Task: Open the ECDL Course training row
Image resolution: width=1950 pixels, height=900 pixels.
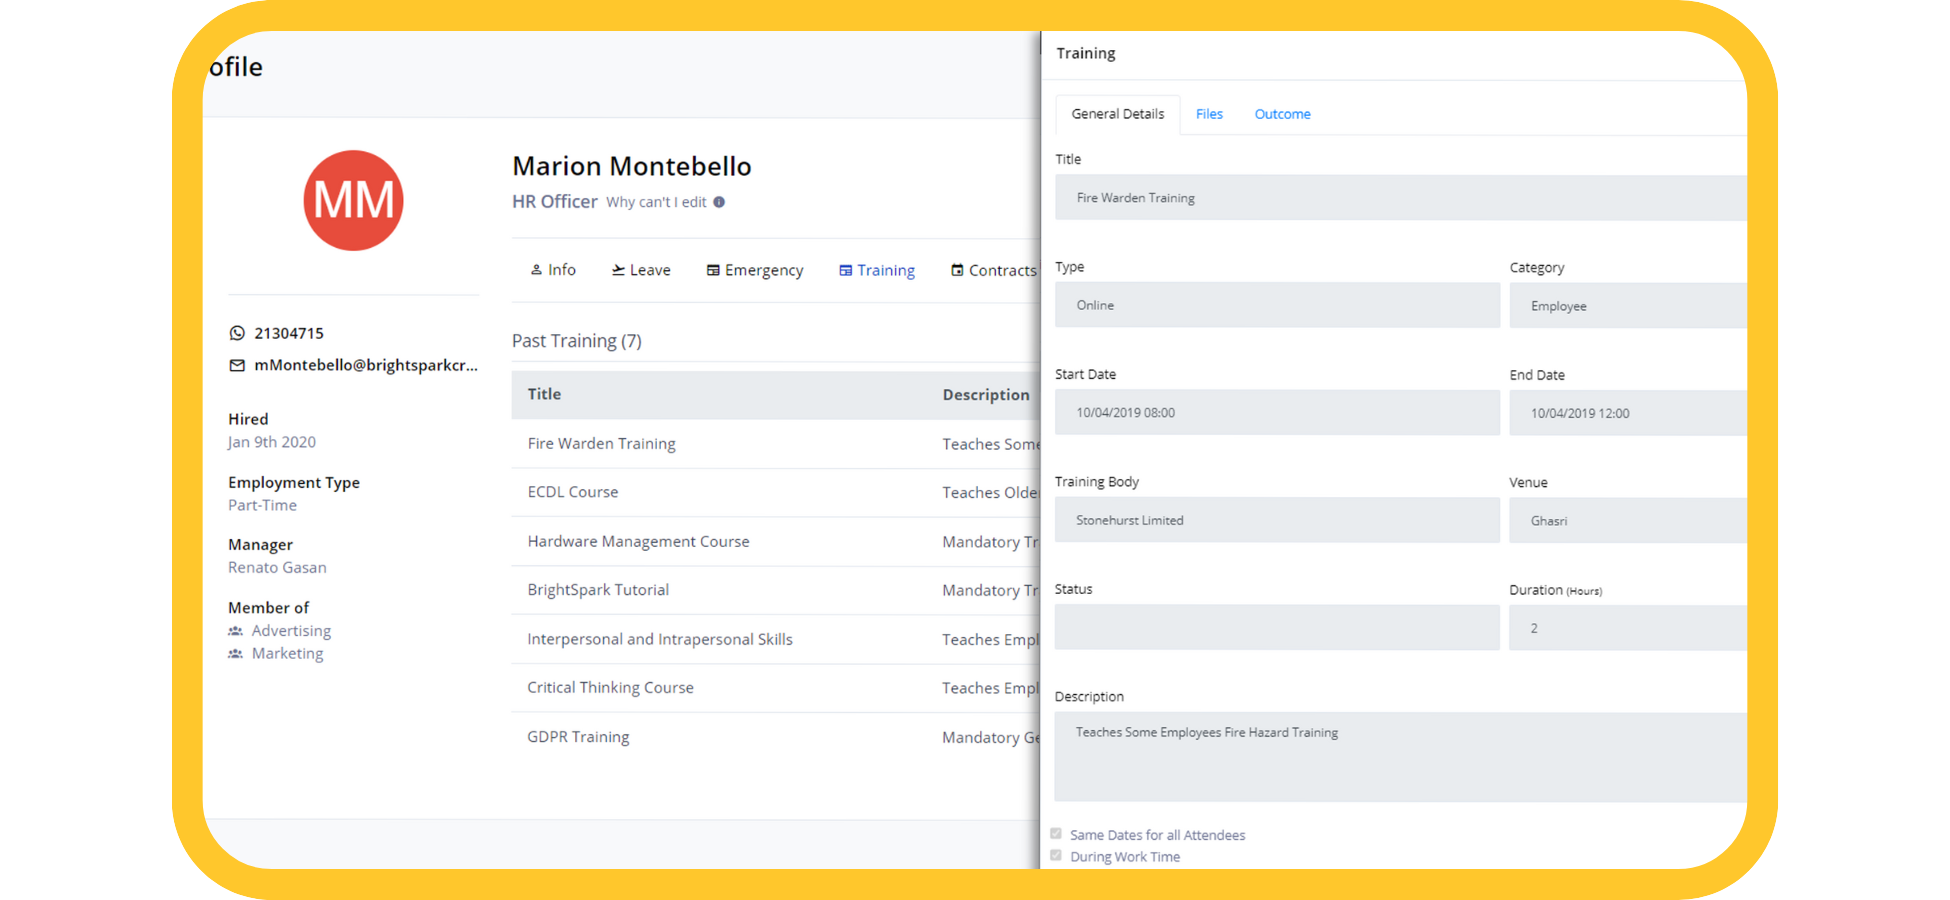Action: (573, 492)
